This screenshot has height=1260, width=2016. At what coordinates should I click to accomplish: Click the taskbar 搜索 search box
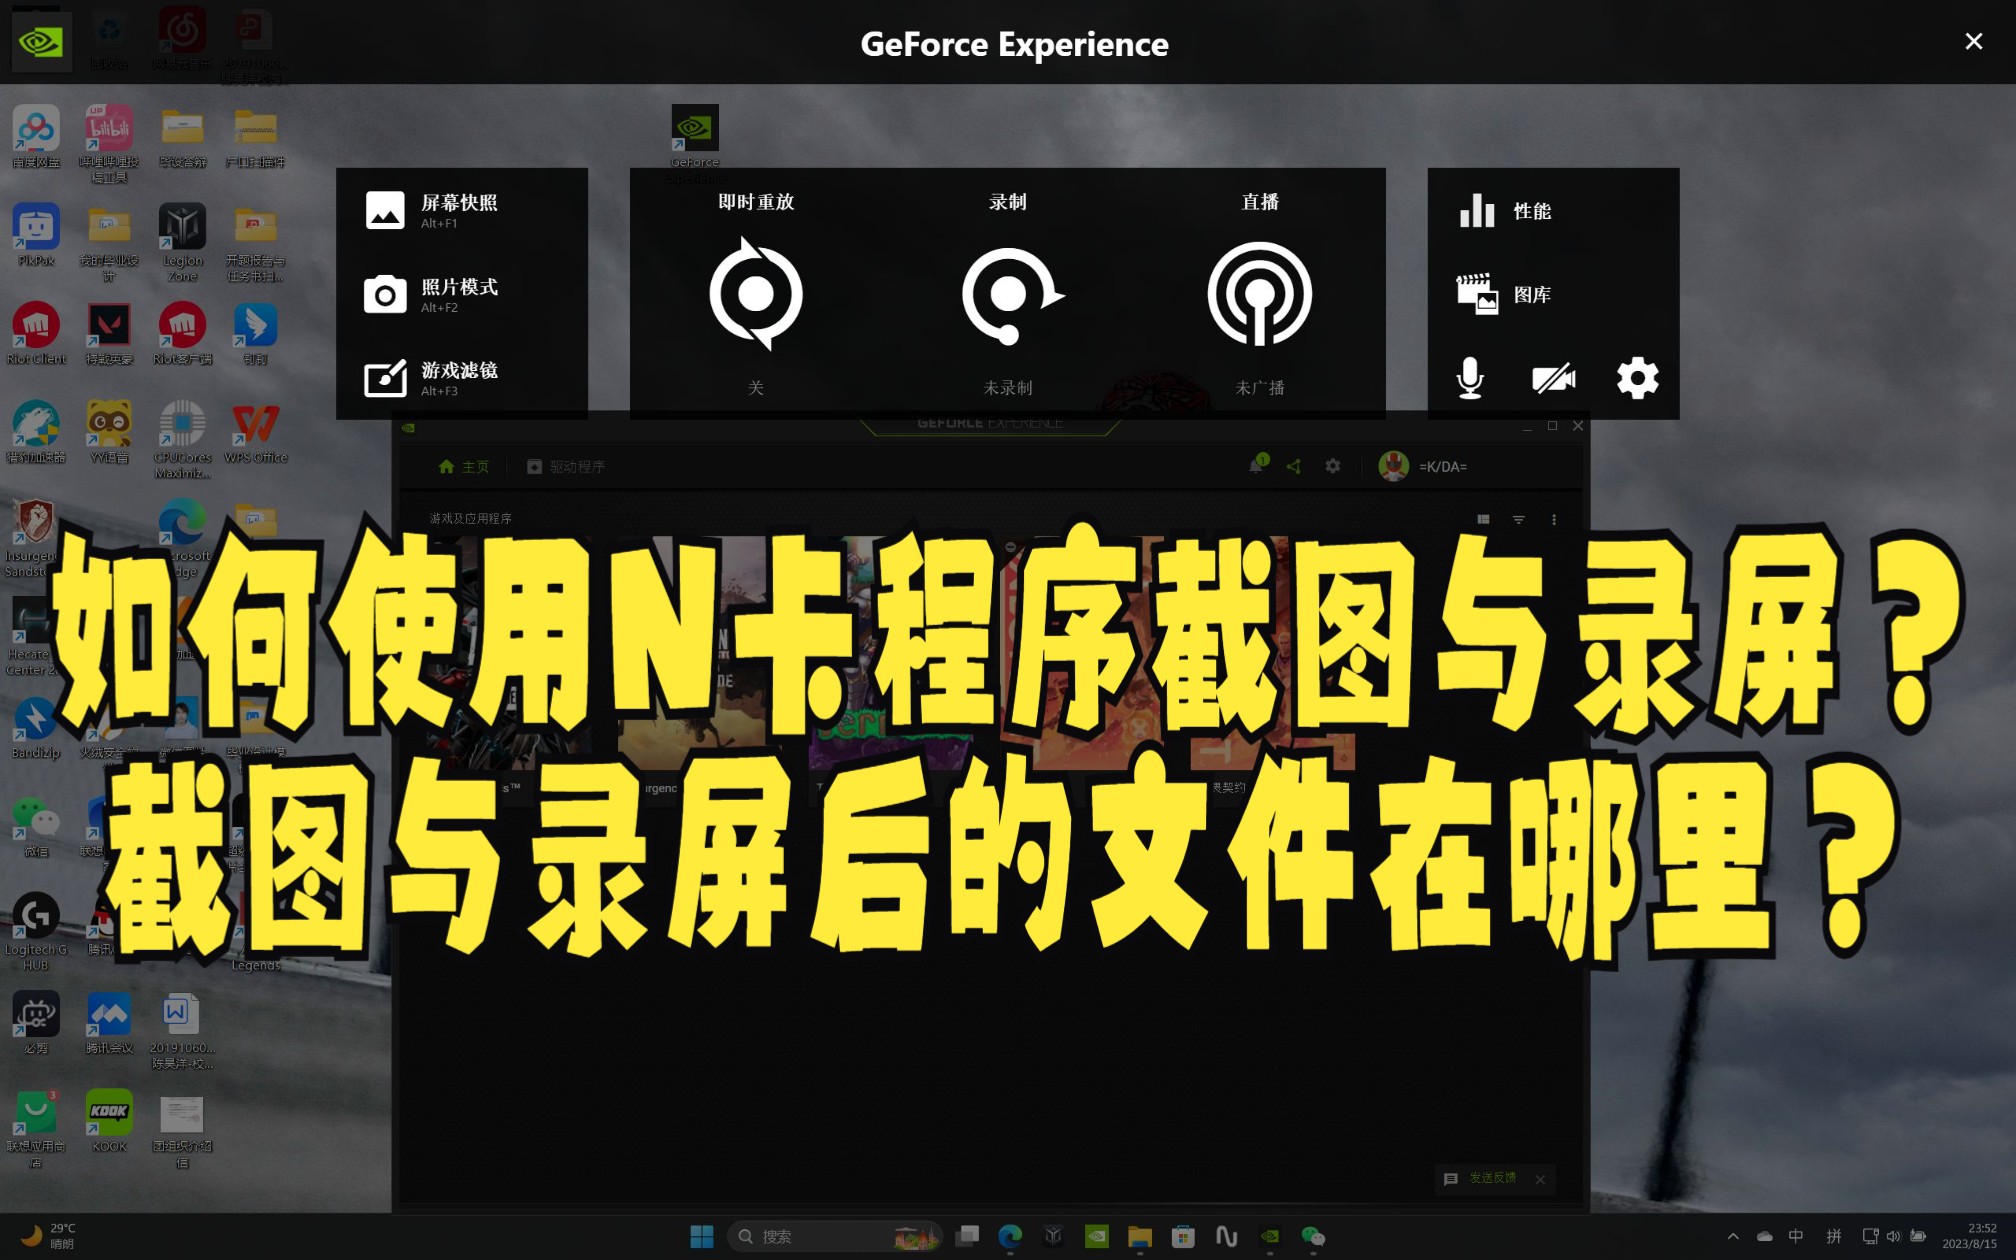[x=834, y=1236]
